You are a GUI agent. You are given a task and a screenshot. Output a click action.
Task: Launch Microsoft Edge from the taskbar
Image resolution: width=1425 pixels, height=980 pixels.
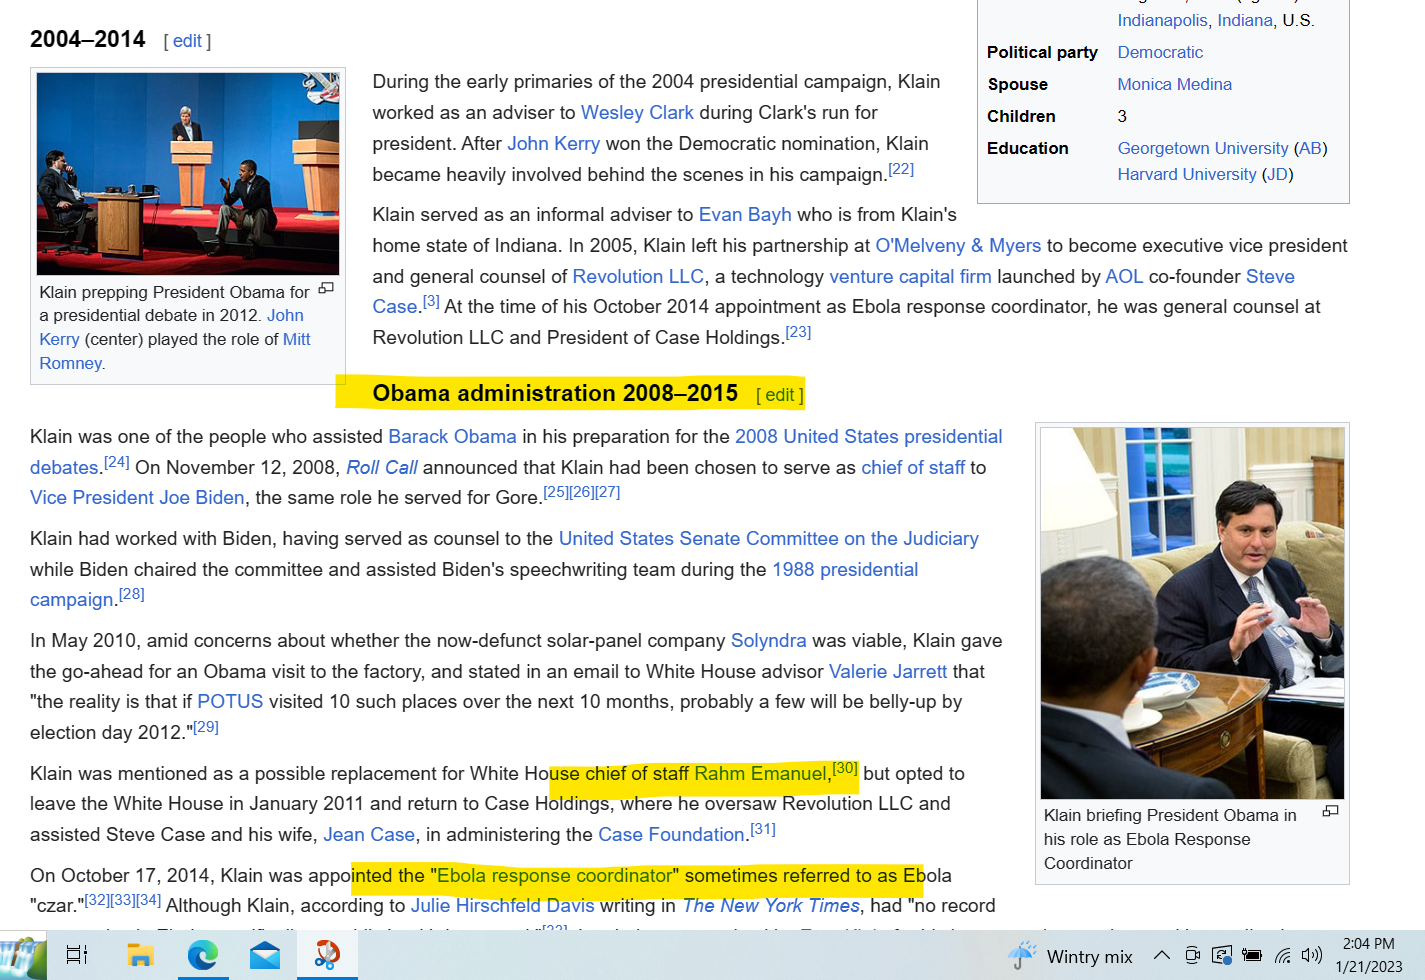(203, 956)
